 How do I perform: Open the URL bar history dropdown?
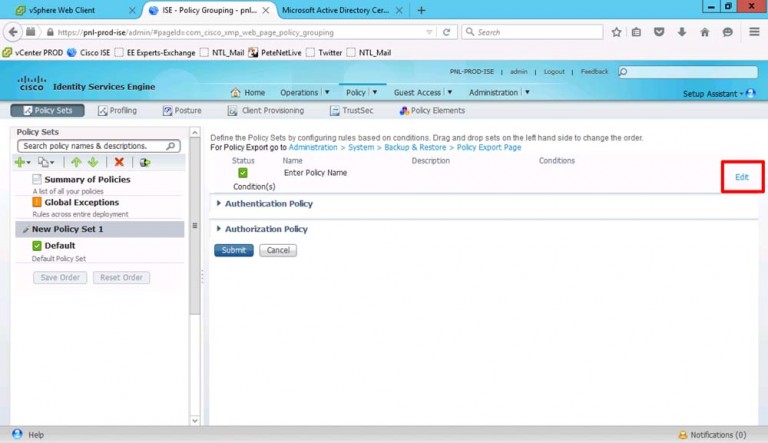429,32
